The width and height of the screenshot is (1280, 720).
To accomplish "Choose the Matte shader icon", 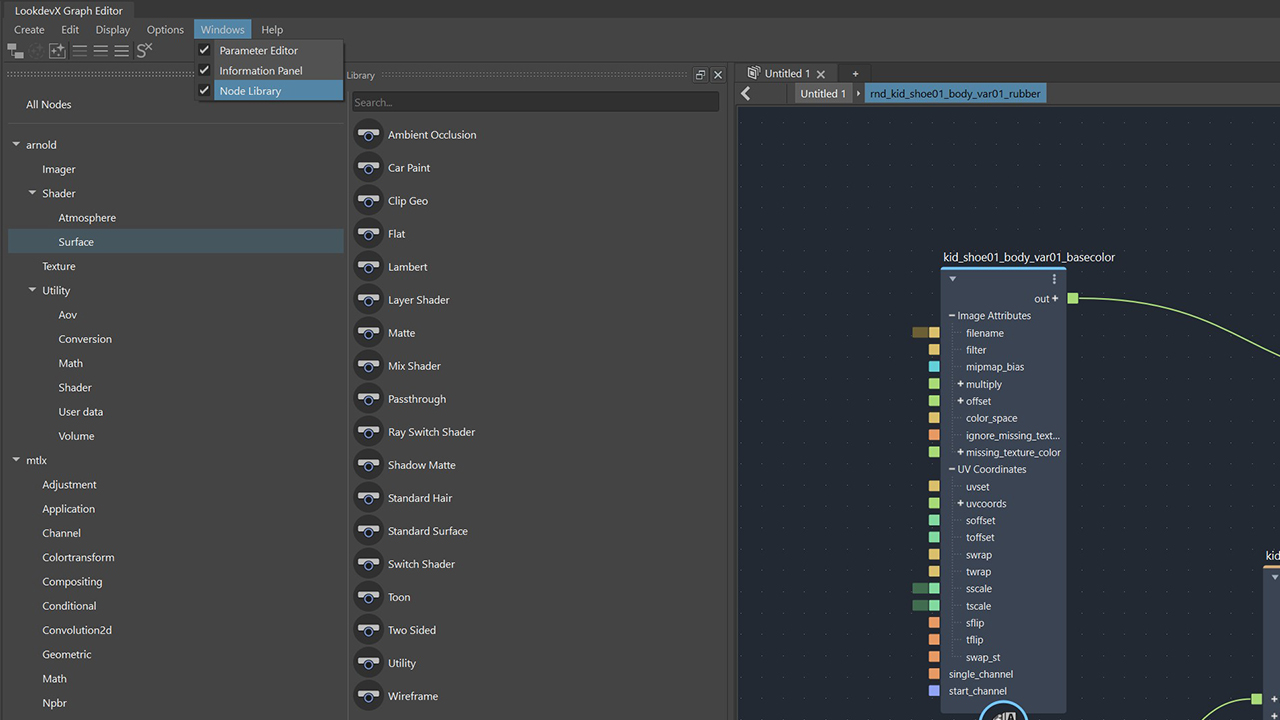I will pyautogui.click(x=369, y=333).
